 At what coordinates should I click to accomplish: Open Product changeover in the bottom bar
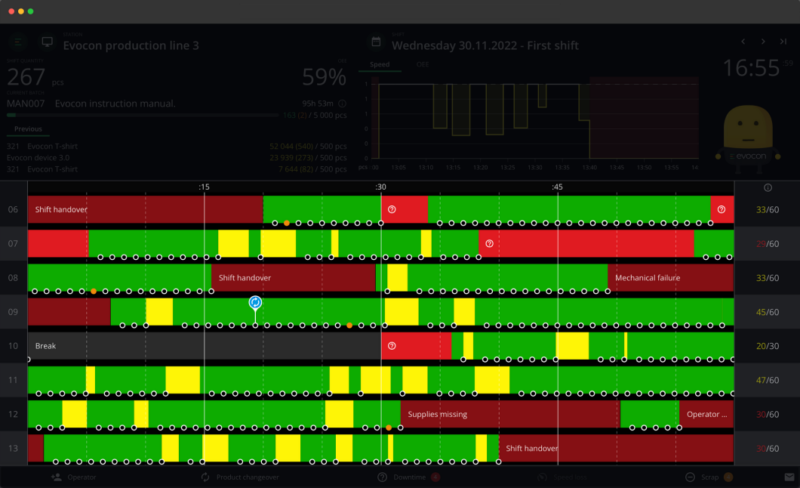tap(240, 477)
